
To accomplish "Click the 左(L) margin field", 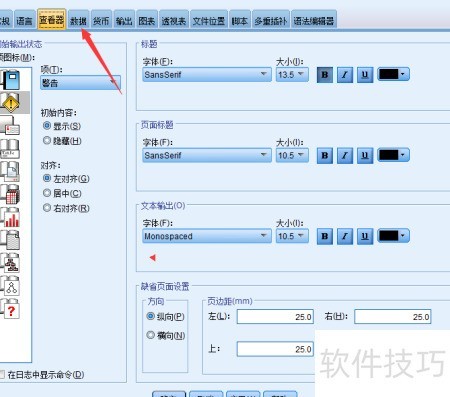I will click(275, 316).
